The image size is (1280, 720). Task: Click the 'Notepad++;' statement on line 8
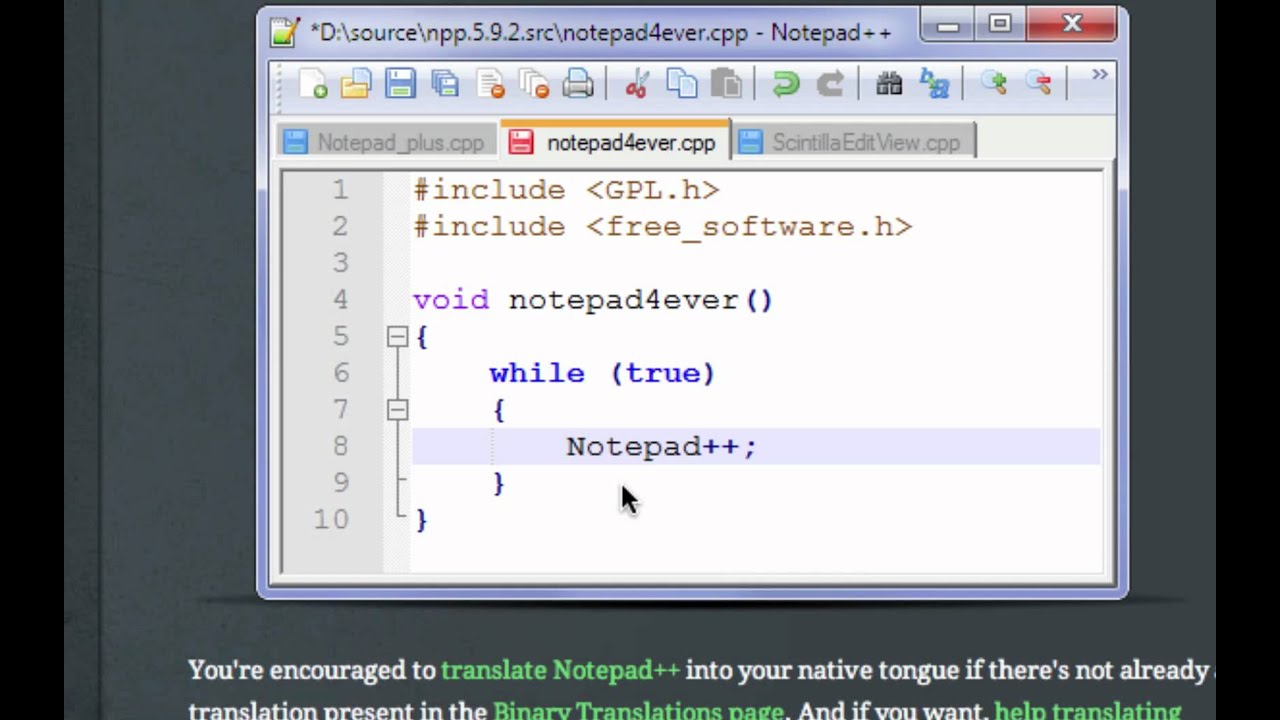[662, 446]
